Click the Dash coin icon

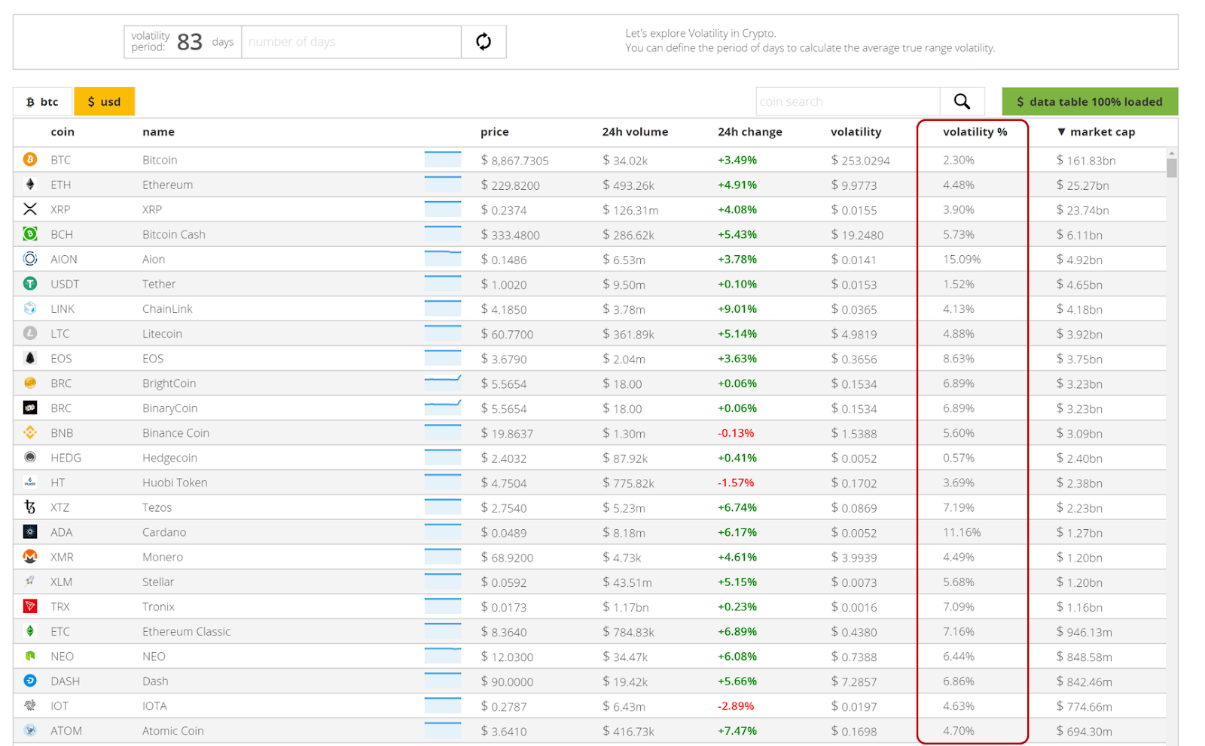[x=30, y=681]
